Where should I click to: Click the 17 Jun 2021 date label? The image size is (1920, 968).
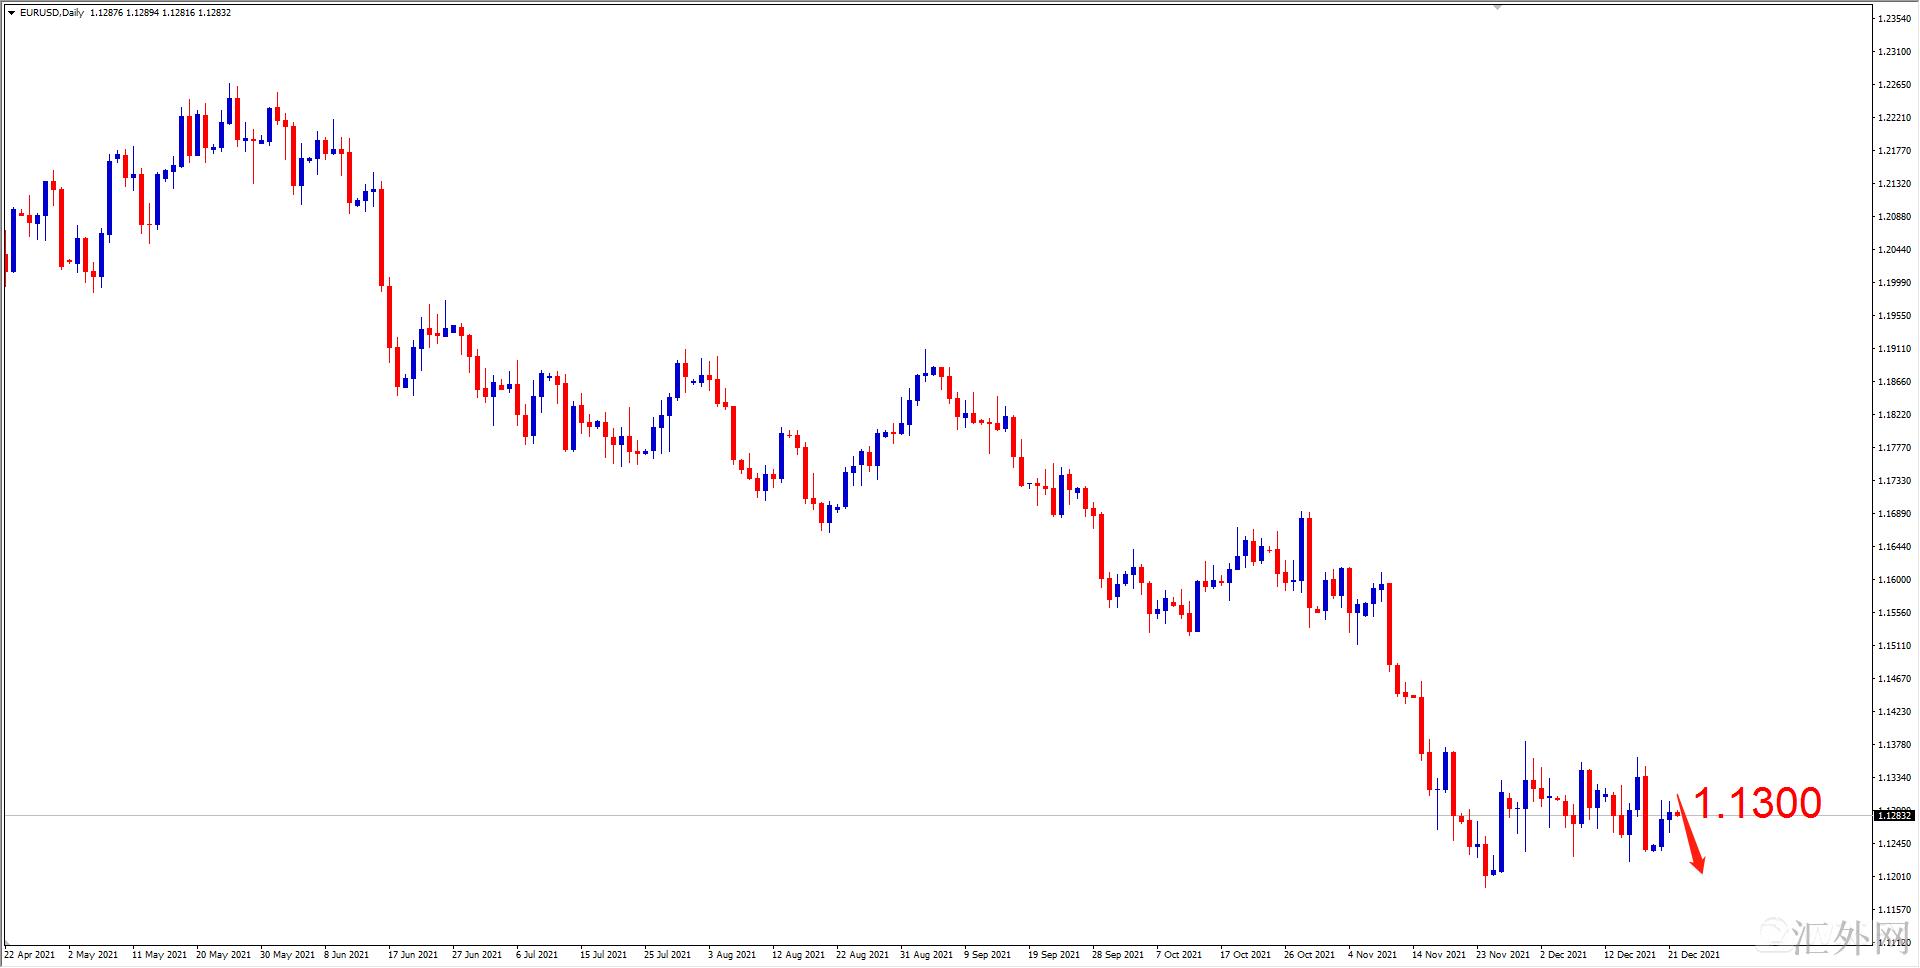tap(413, 955)
